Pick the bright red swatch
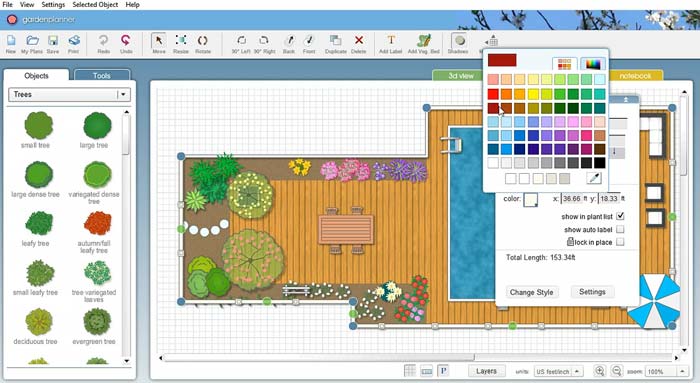Screen dimensions: 700x383 pyautogui.click(x=493, y=94)
